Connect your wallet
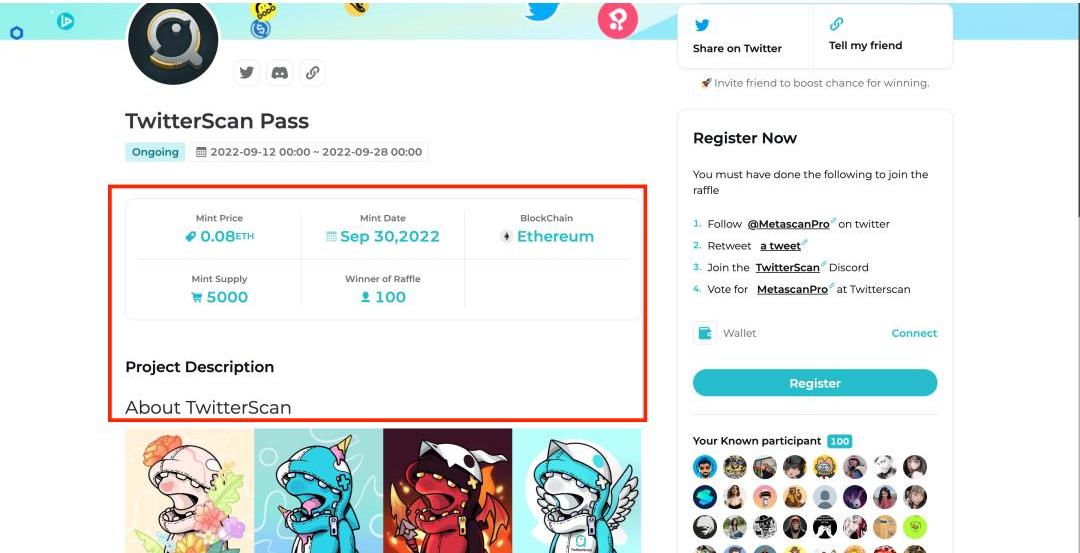The image size is (1080, 553). point(914,333)
